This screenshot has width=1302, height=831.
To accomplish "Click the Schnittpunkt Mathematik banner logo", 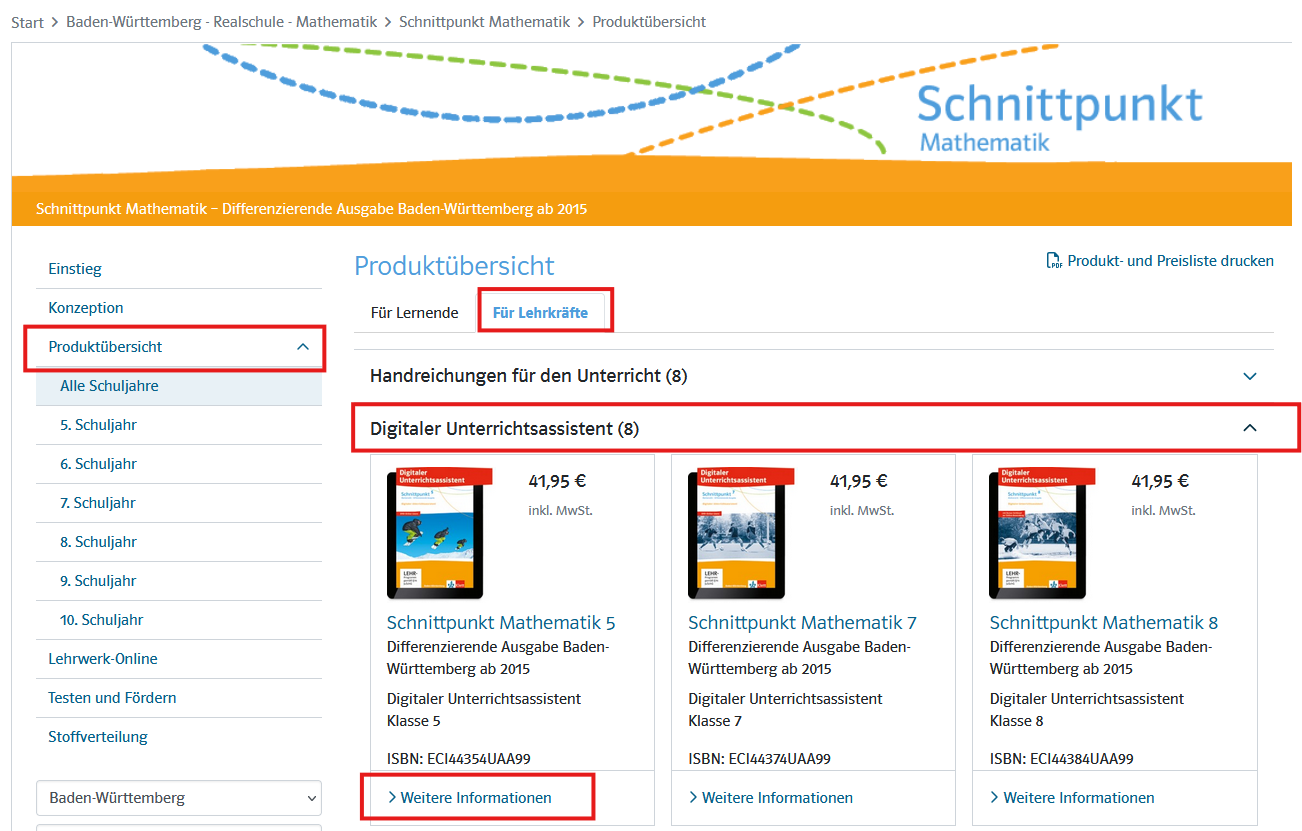I will click(1059, 118).
